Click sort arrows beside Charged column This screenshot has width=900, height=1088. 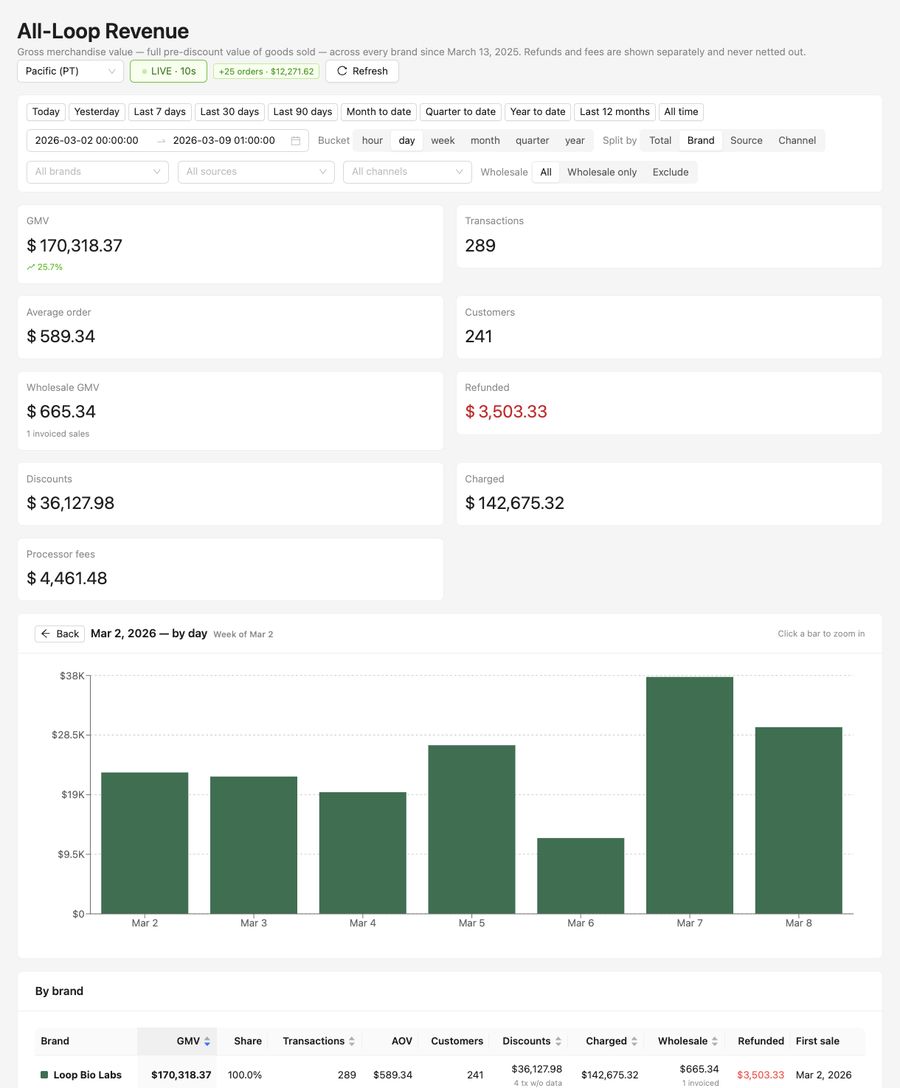(634, 1042)
